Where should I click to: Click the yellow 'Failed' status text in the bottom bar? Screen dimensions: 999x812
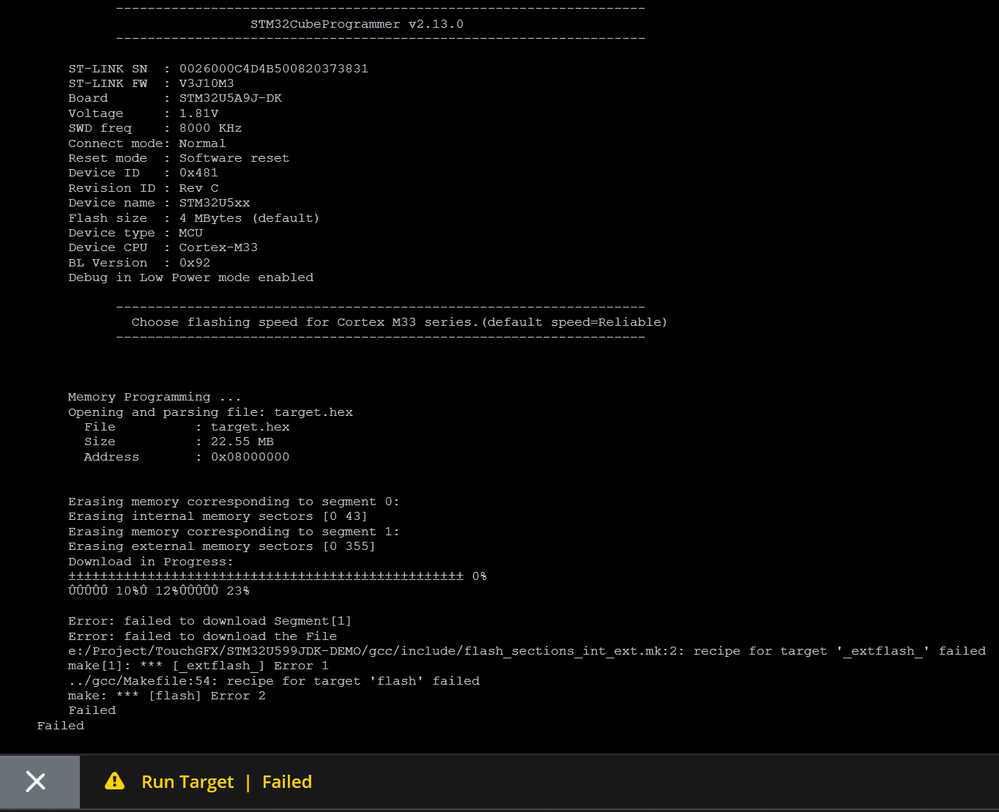pyautogui.click(x=287, y=782)
